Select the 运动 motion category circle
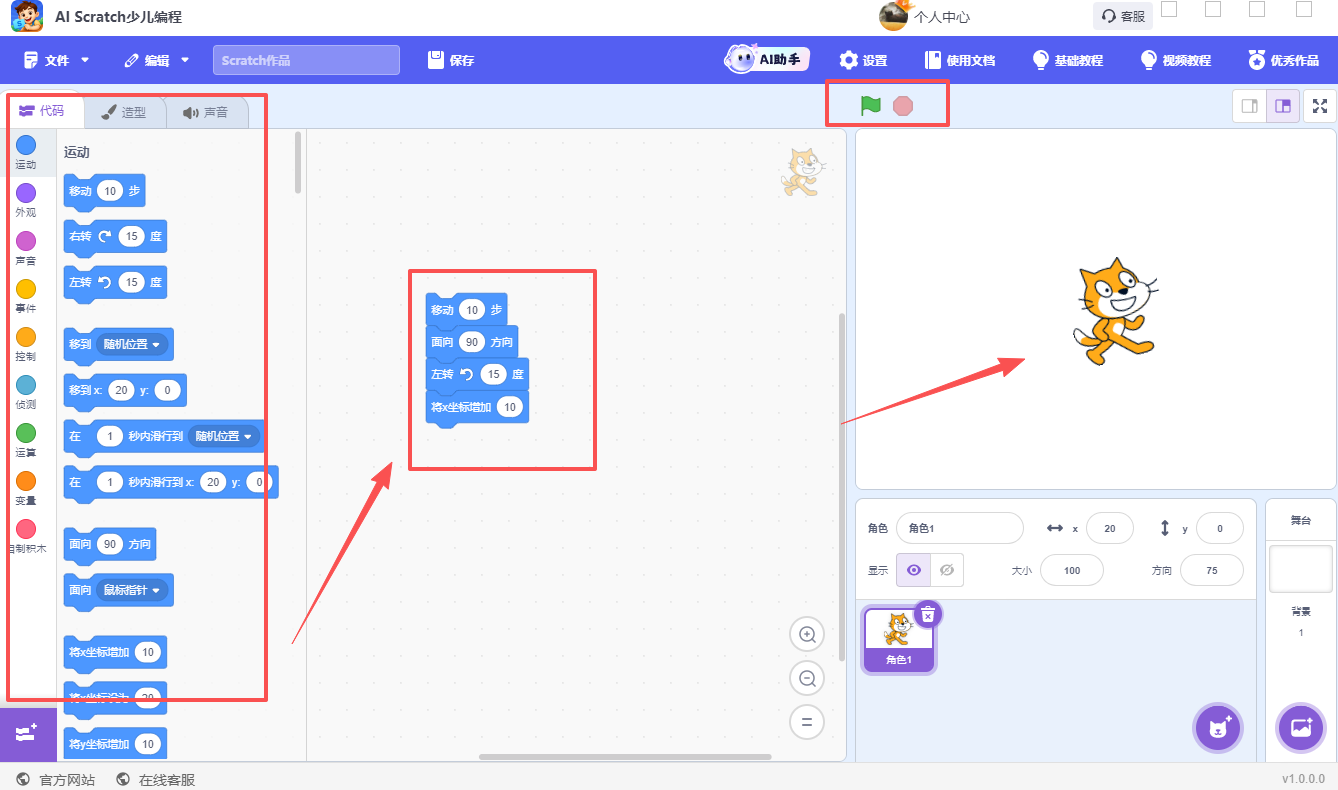The height and width of the screenshot is (790, 1338). [26, 145]
